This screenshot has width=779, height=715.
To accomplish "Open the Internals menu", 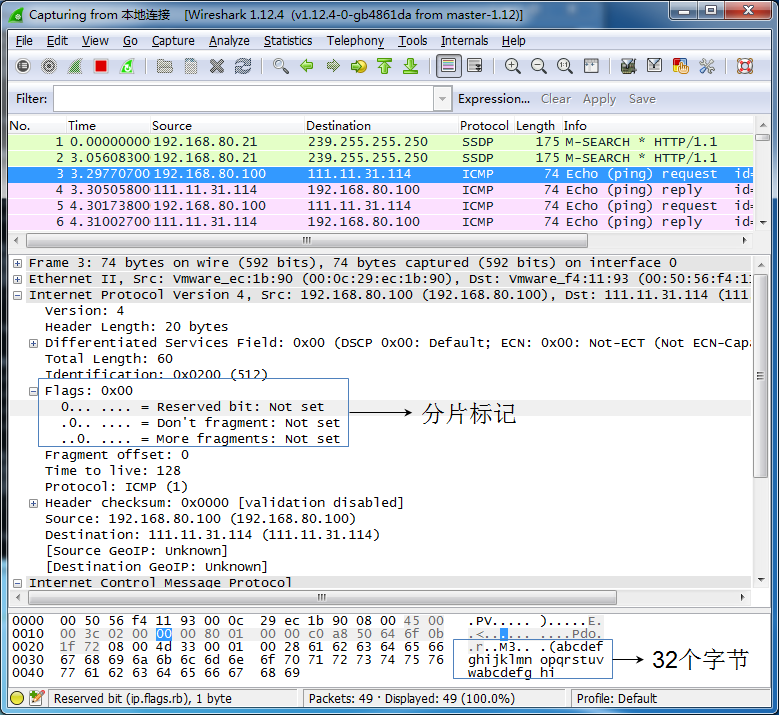I will (x=464, y=41).
